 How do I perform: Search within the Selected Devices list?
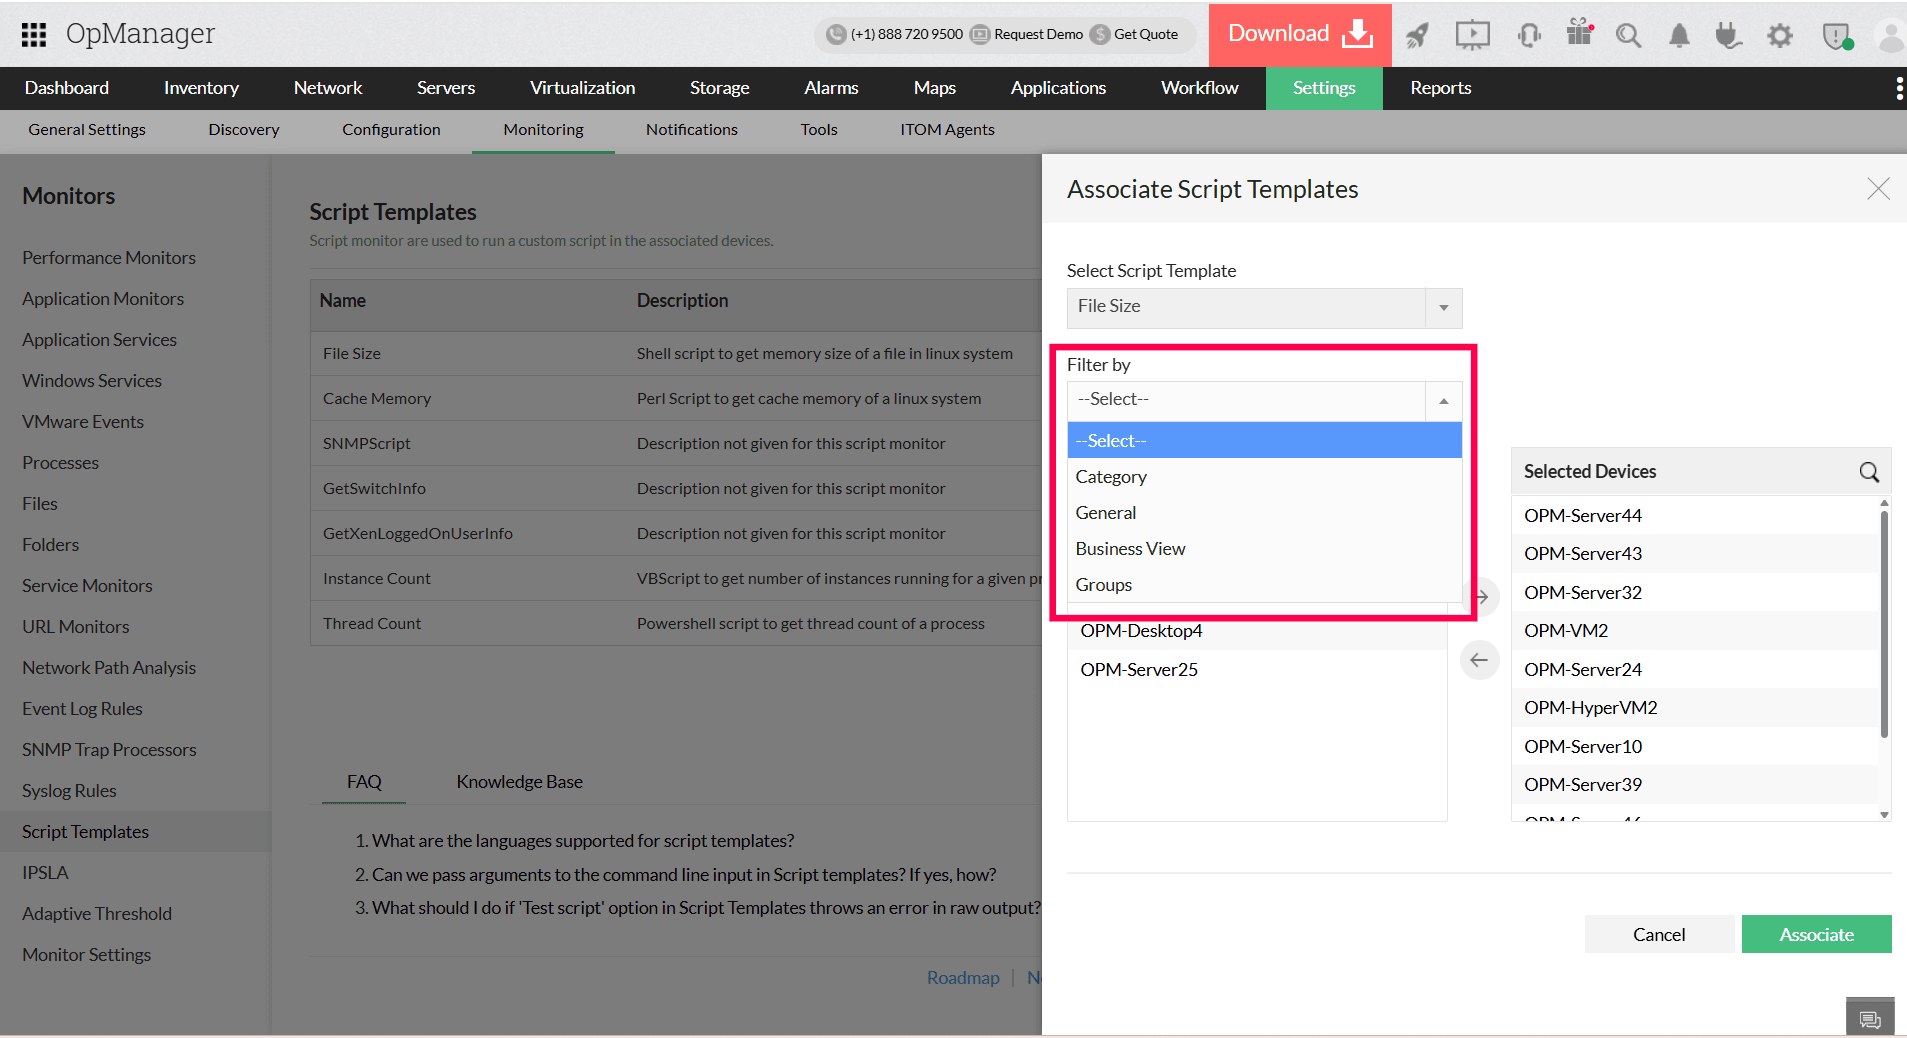point(1869,472)
